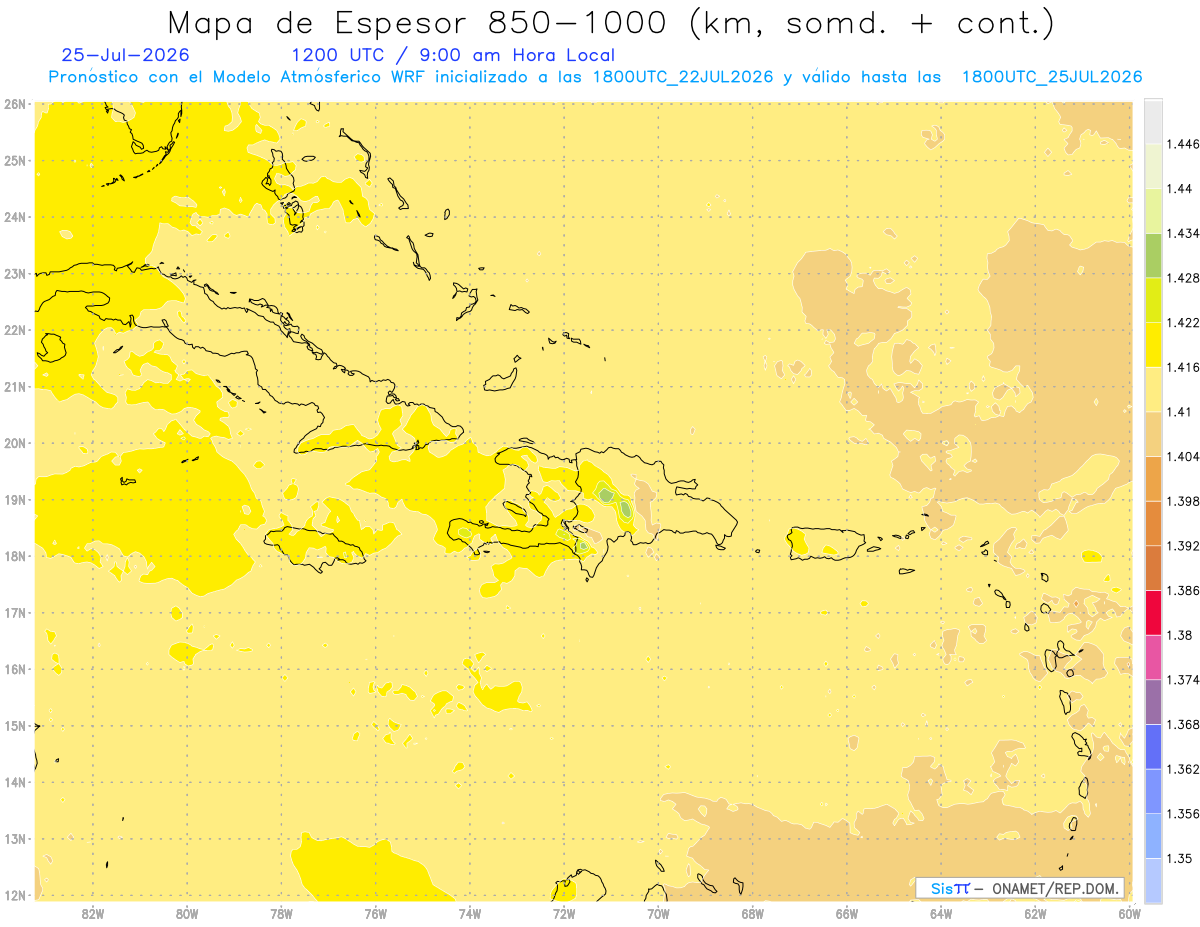Pick the orange colorbar segment between 1.404 and 1.398
This screenshot has width=1200, height=927.
[x=1153, y=478]
